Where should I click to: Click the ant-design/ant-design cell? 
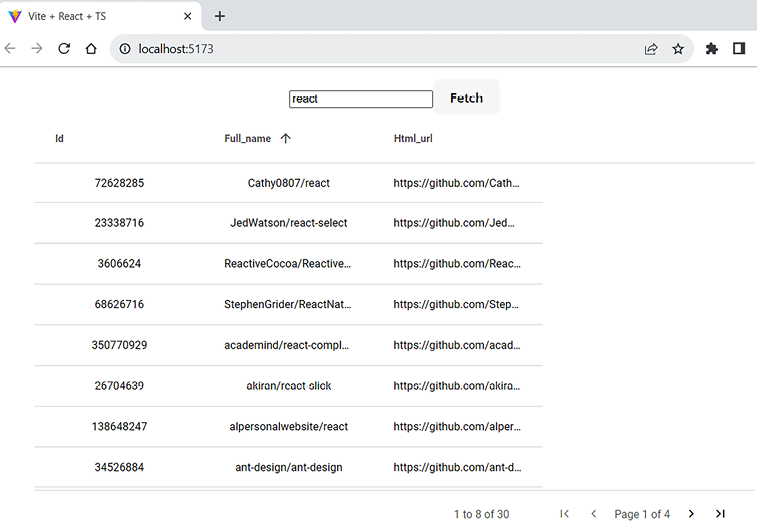288,467
